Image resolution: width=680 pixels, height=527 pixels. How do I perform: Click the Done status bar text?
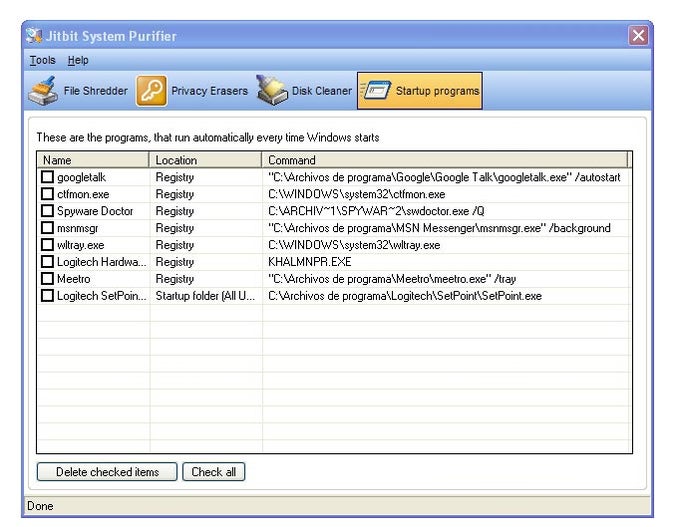click(x=40, y=506)
